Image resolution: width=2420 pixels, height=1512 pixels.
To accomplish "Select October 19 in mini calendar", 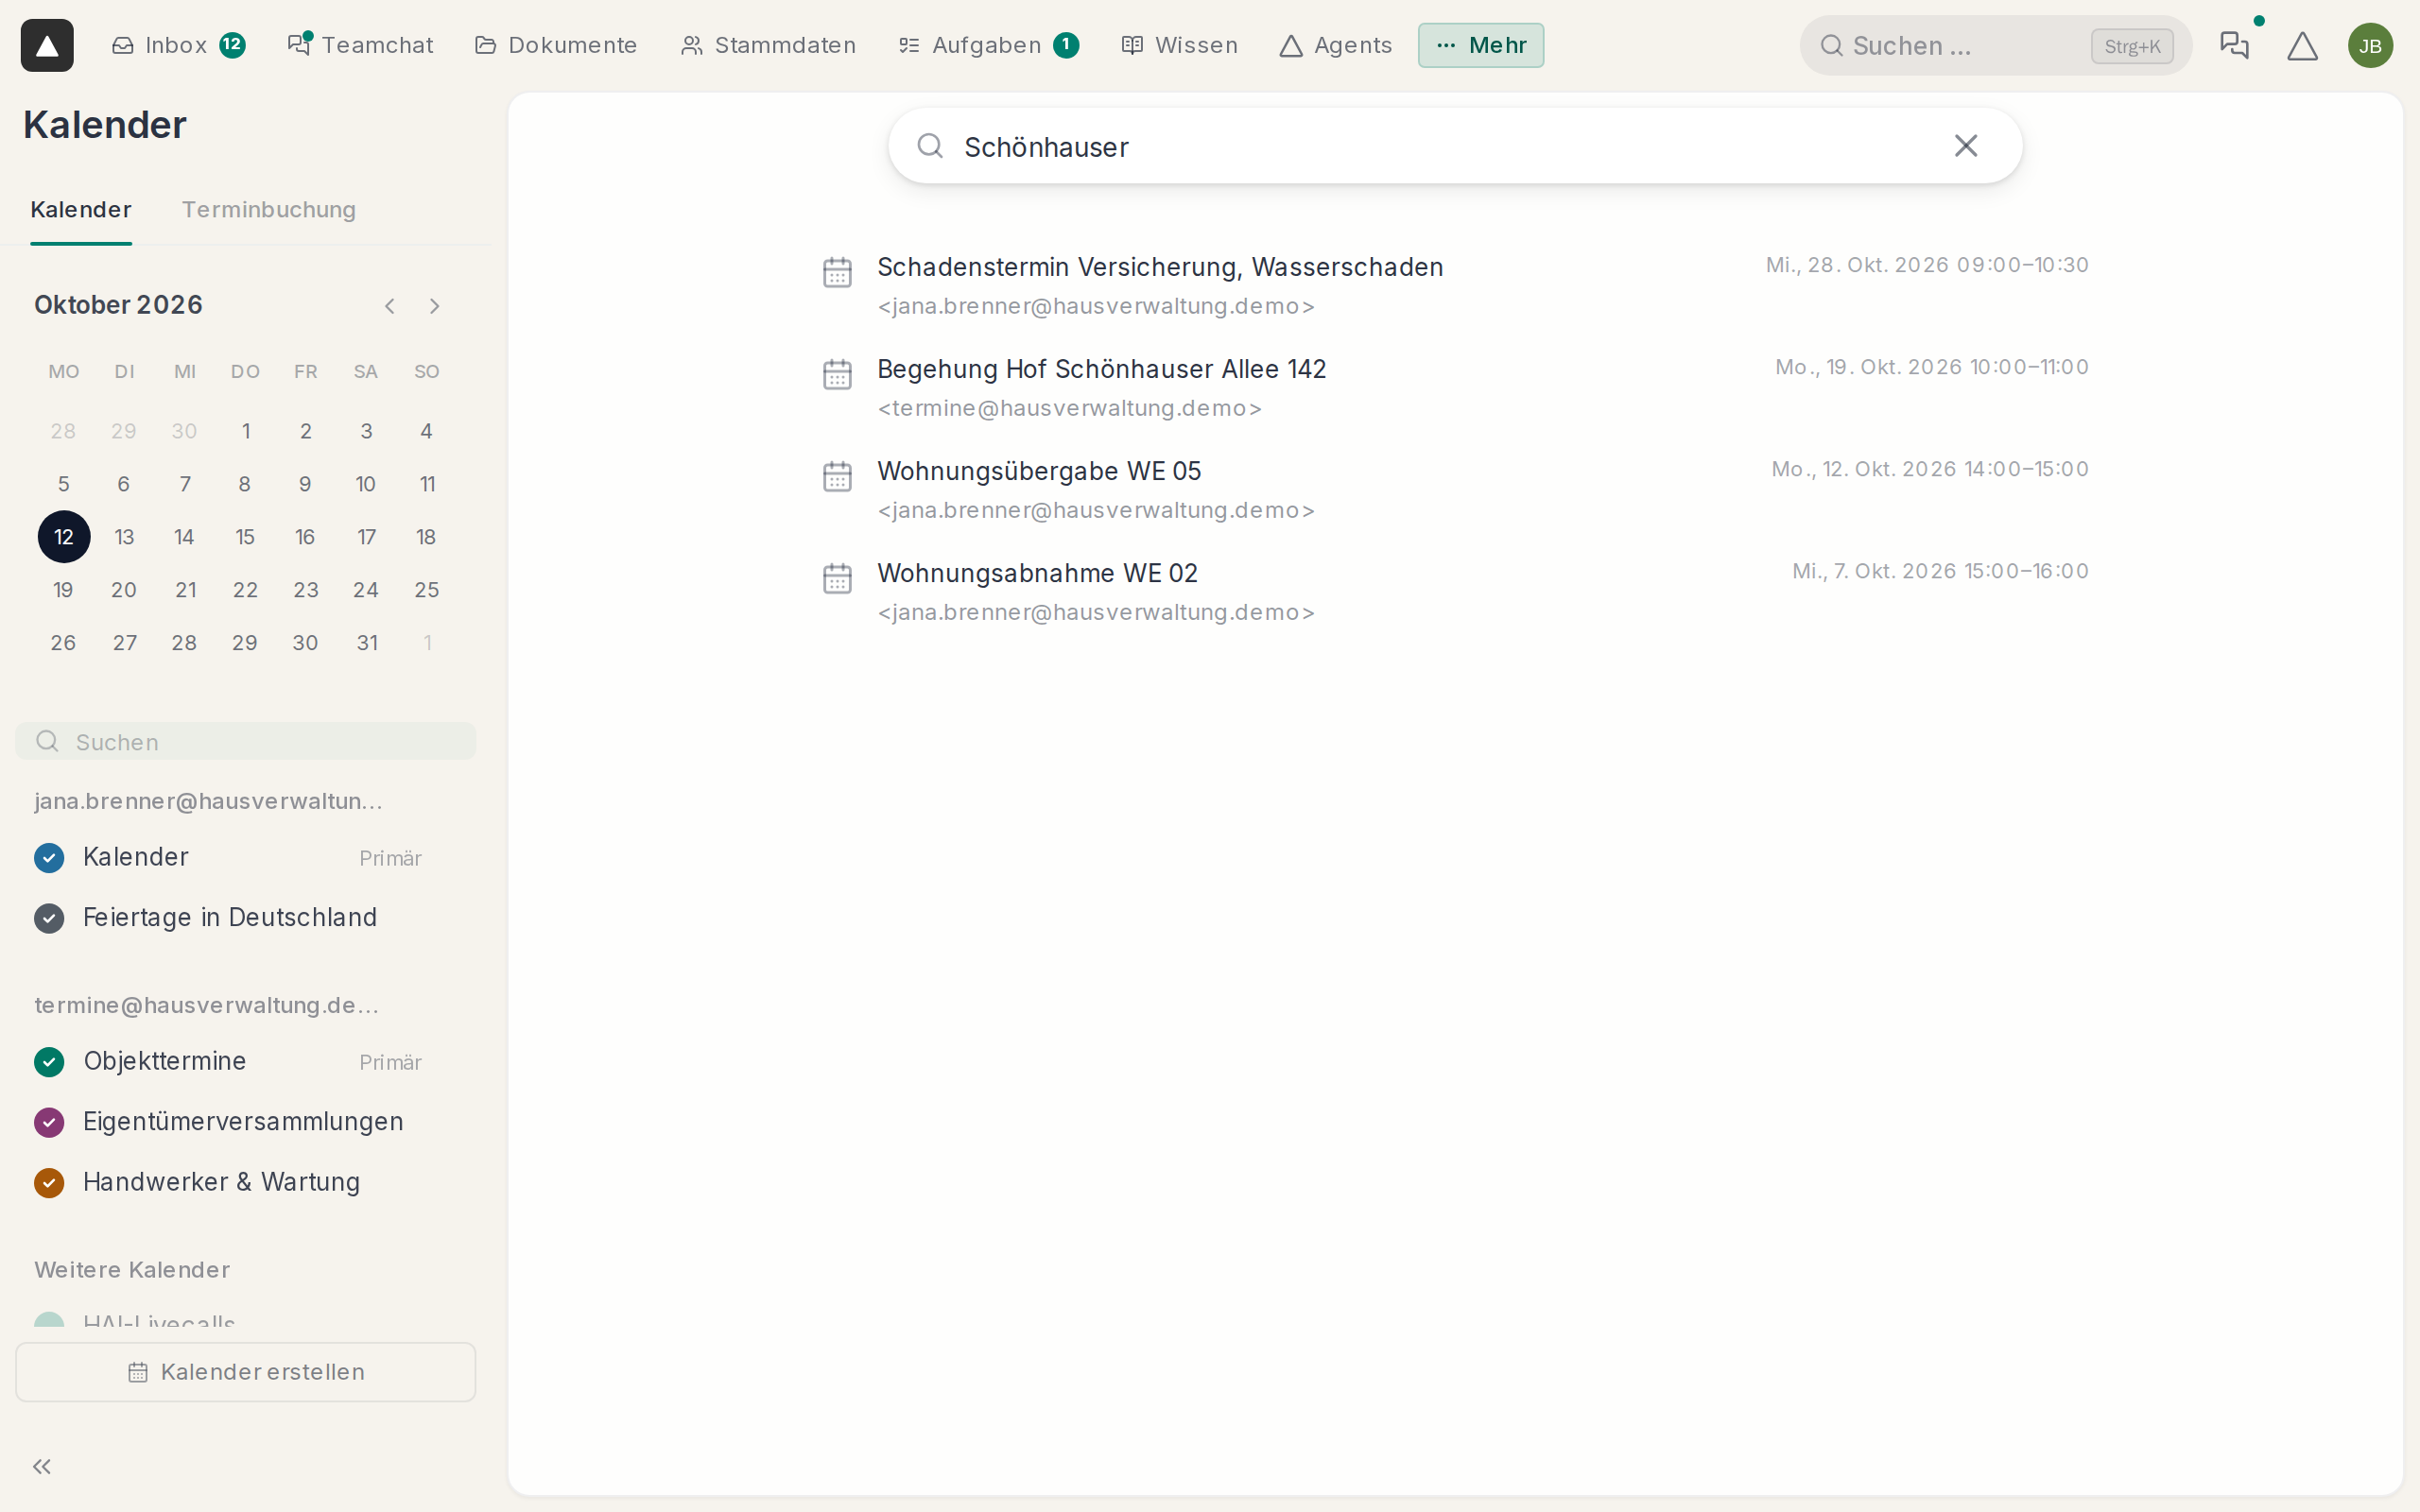I will click(x=63, y=590).
